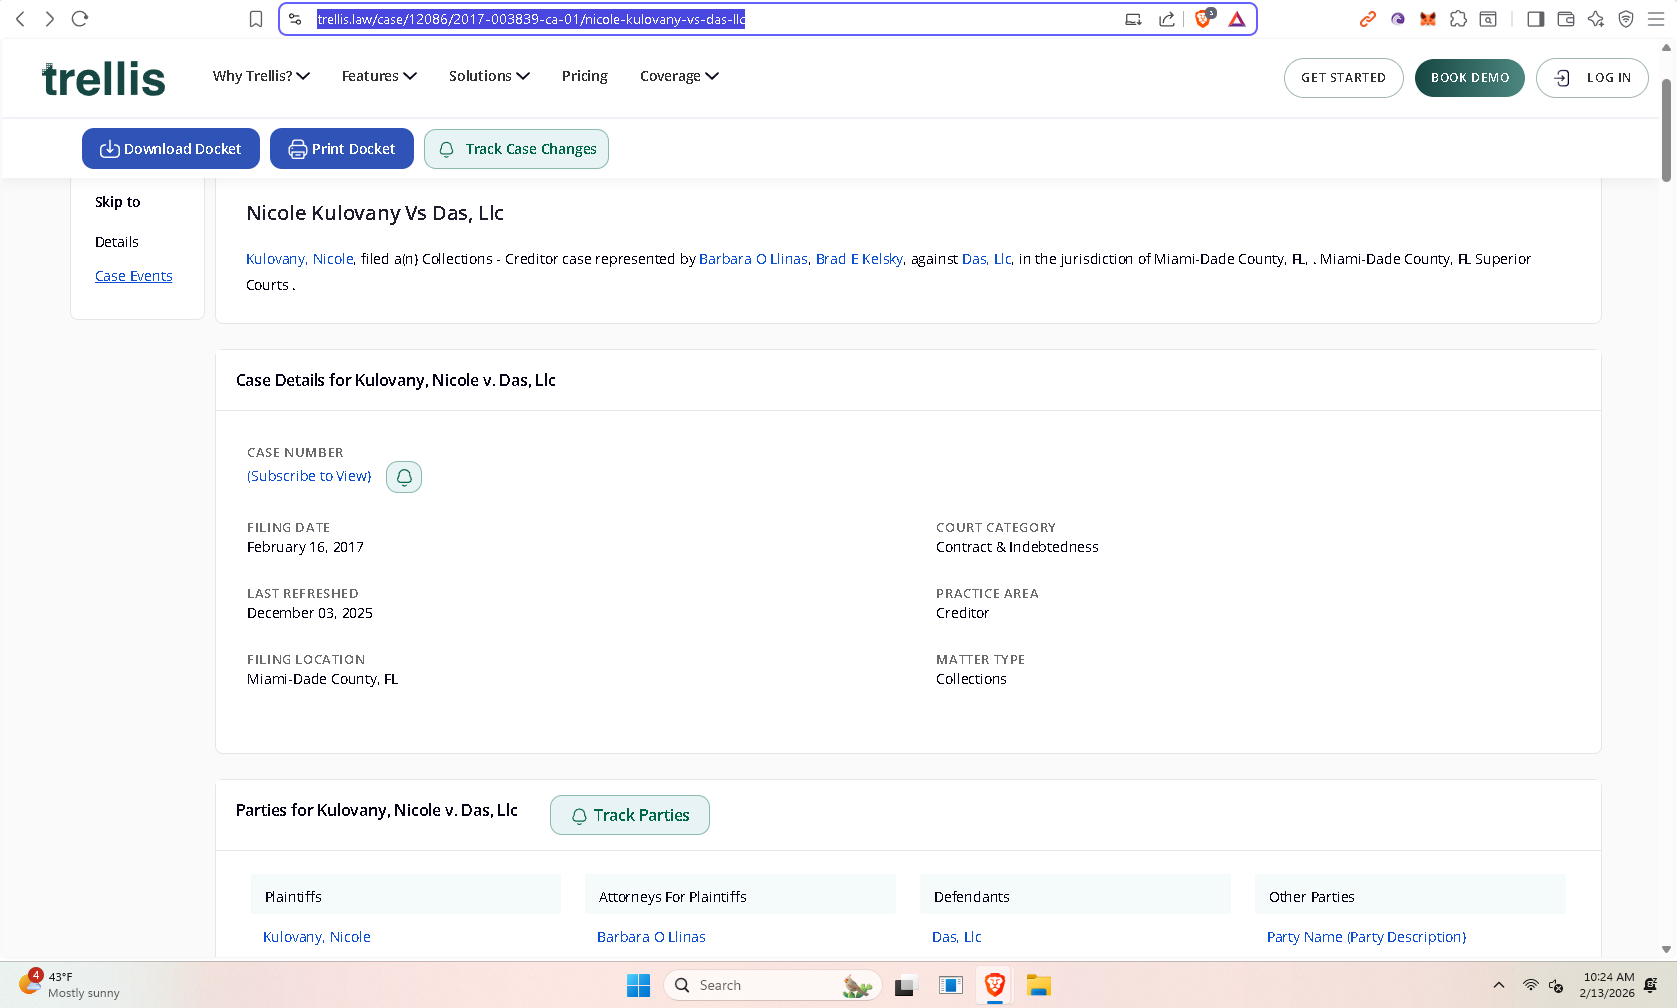Image resolution: width=1677 pixels, height=1008 pixels.
Task: Jump to Case Events in sidebar
Action: [x=133, y=276]
